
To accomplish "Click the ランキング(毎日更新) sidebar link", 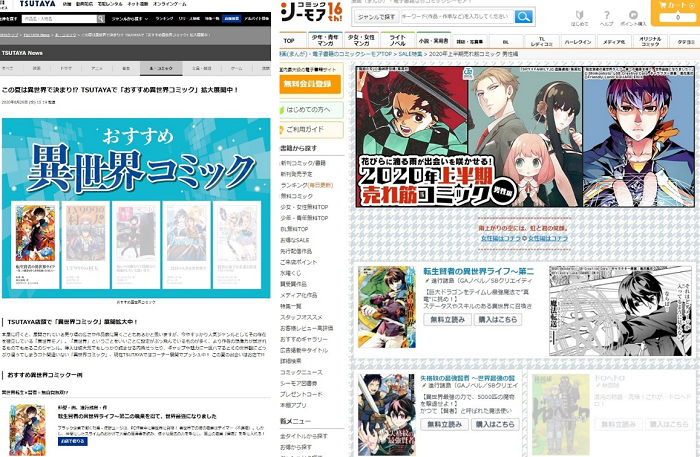I will click(307, 185).
